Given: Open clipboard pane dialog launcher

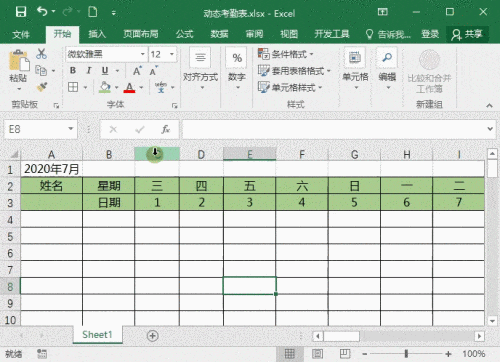Looking at the screenshot, I should tap(56, 106).
